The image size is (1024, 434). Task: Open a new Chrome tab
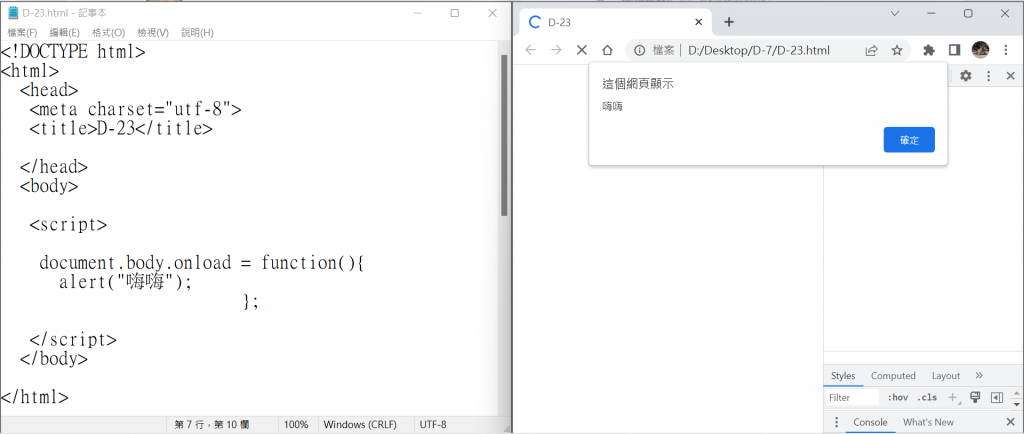729,22
